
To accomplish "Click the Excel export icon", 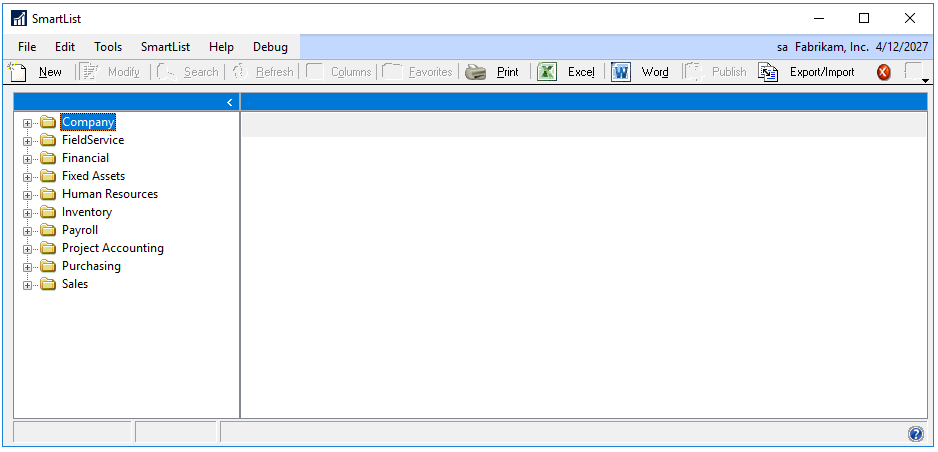I will [x=547, y=72].
